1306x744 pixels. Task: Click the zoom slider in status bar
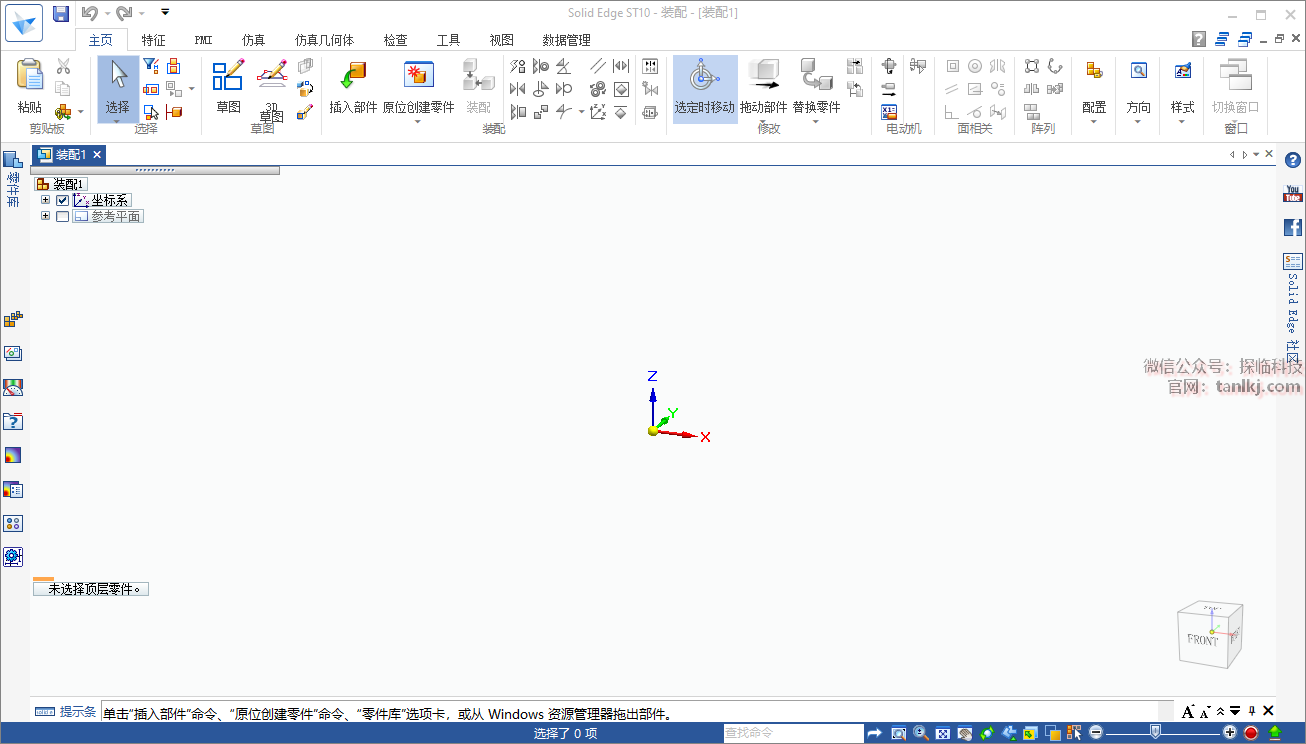click(x=1155, y=733)
